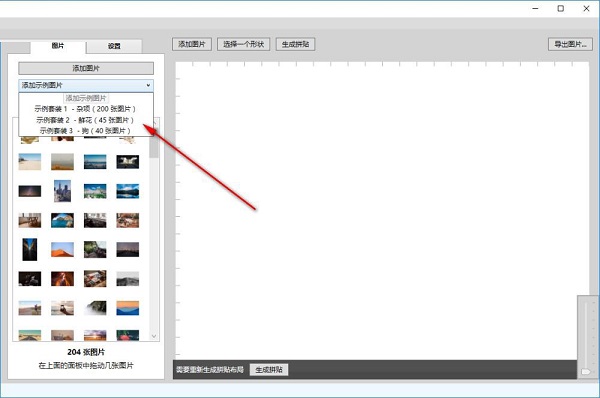The image size is (600, 398).
Task: Select the white bird on black thumbnail
Action: (x=128, y=161)
